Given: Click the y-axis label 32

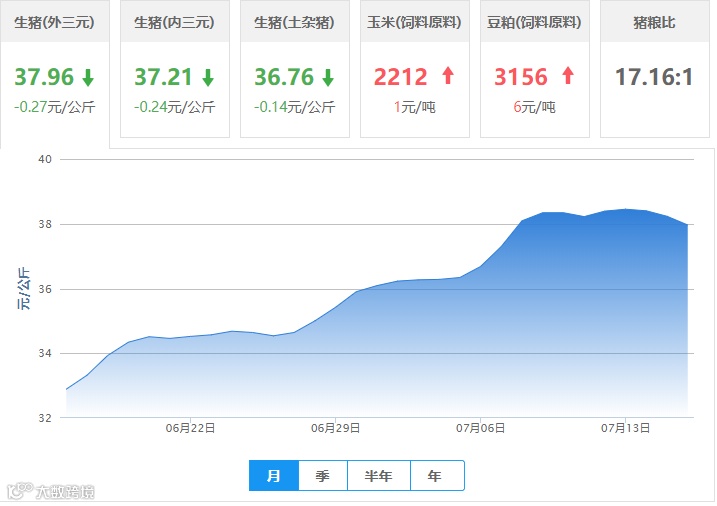Looking at the screenshot, I should pyautogui.click(x=45, y=418).
